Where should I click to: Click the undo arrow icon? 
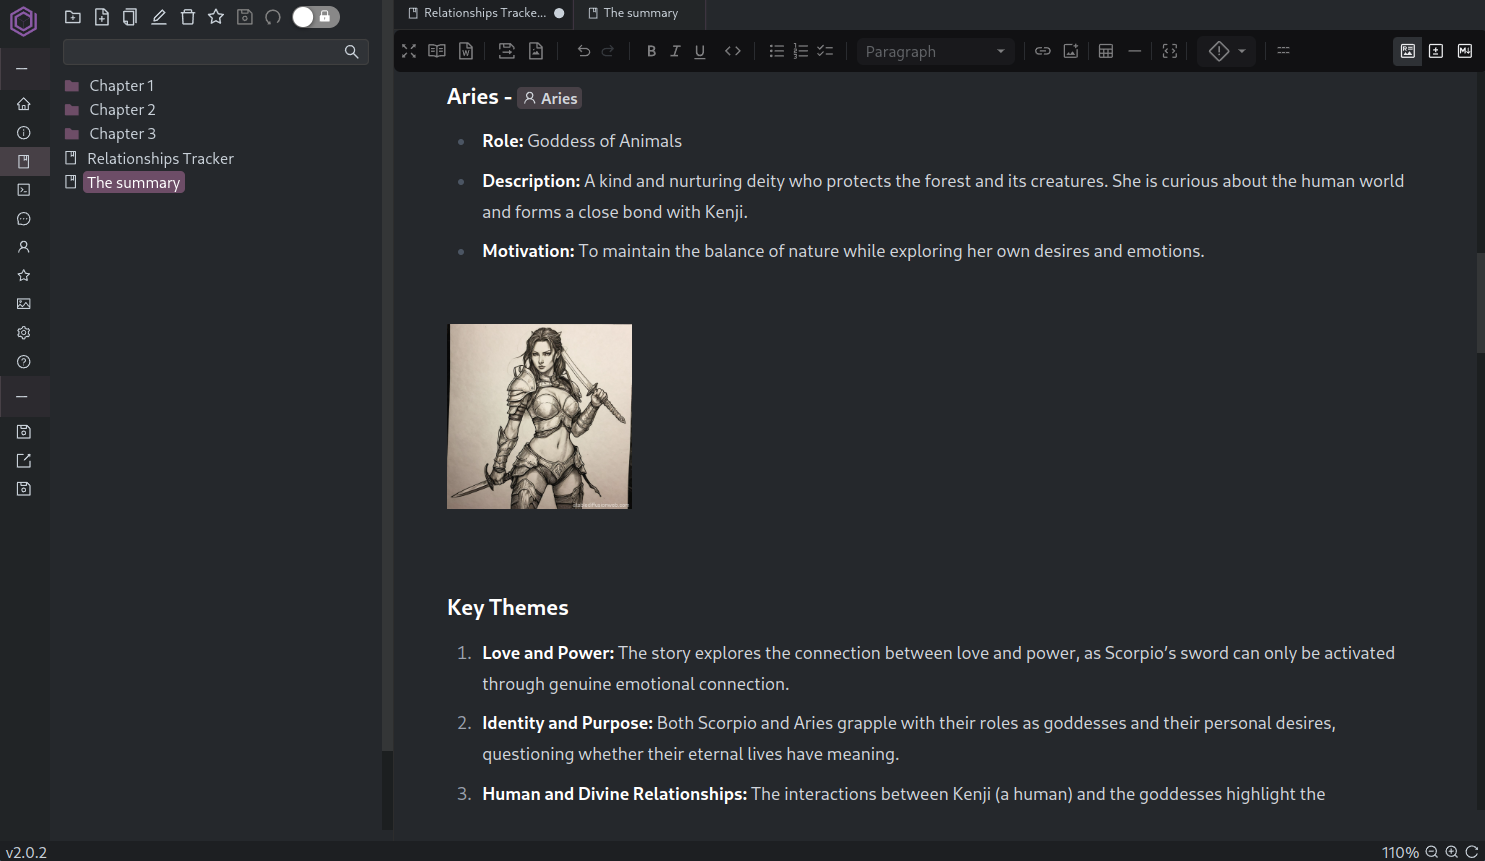(583, 51)
